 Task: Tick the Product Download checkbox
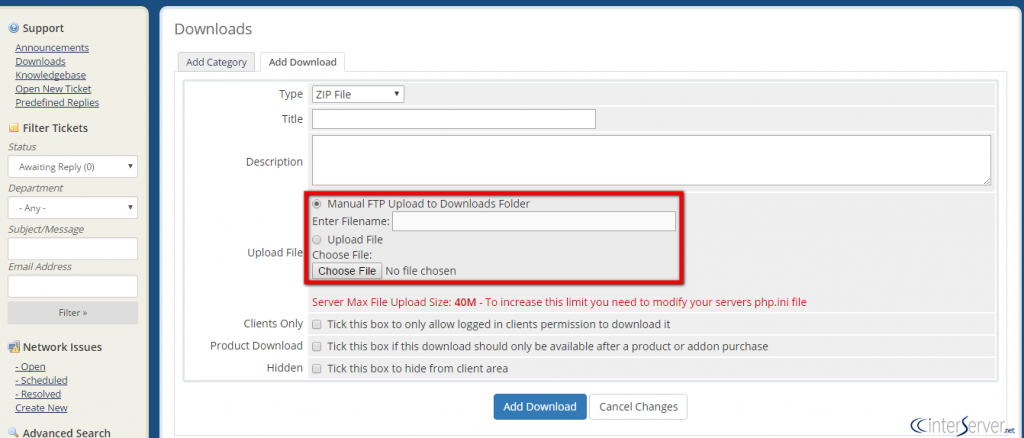click(317, 346)
